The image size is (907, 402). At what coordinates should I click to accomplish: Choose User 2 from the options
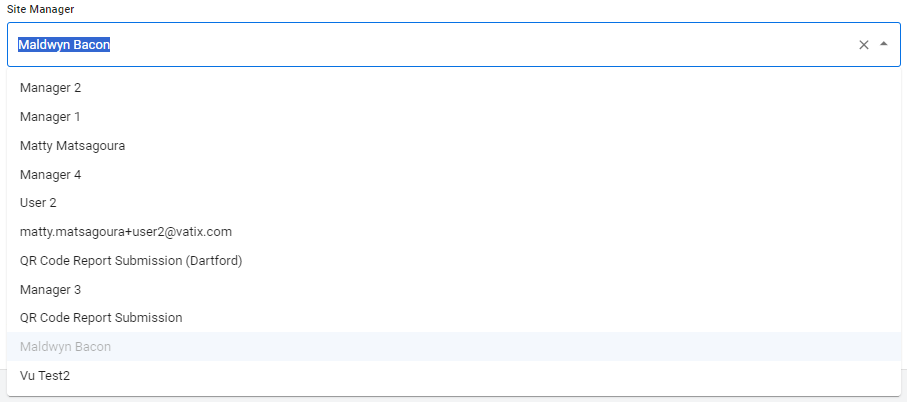click(x=40, y=203)
